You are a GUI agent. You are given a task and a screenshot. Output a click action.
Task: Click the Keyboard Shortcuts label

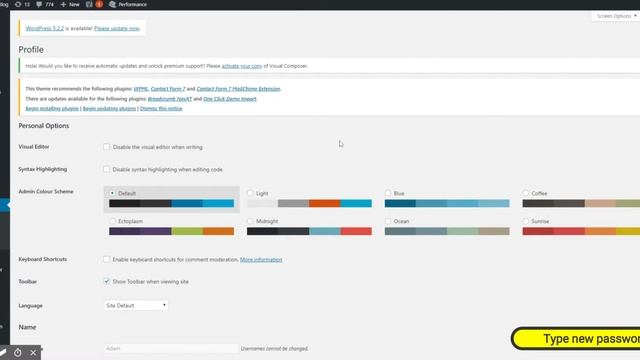click(42, 259)
